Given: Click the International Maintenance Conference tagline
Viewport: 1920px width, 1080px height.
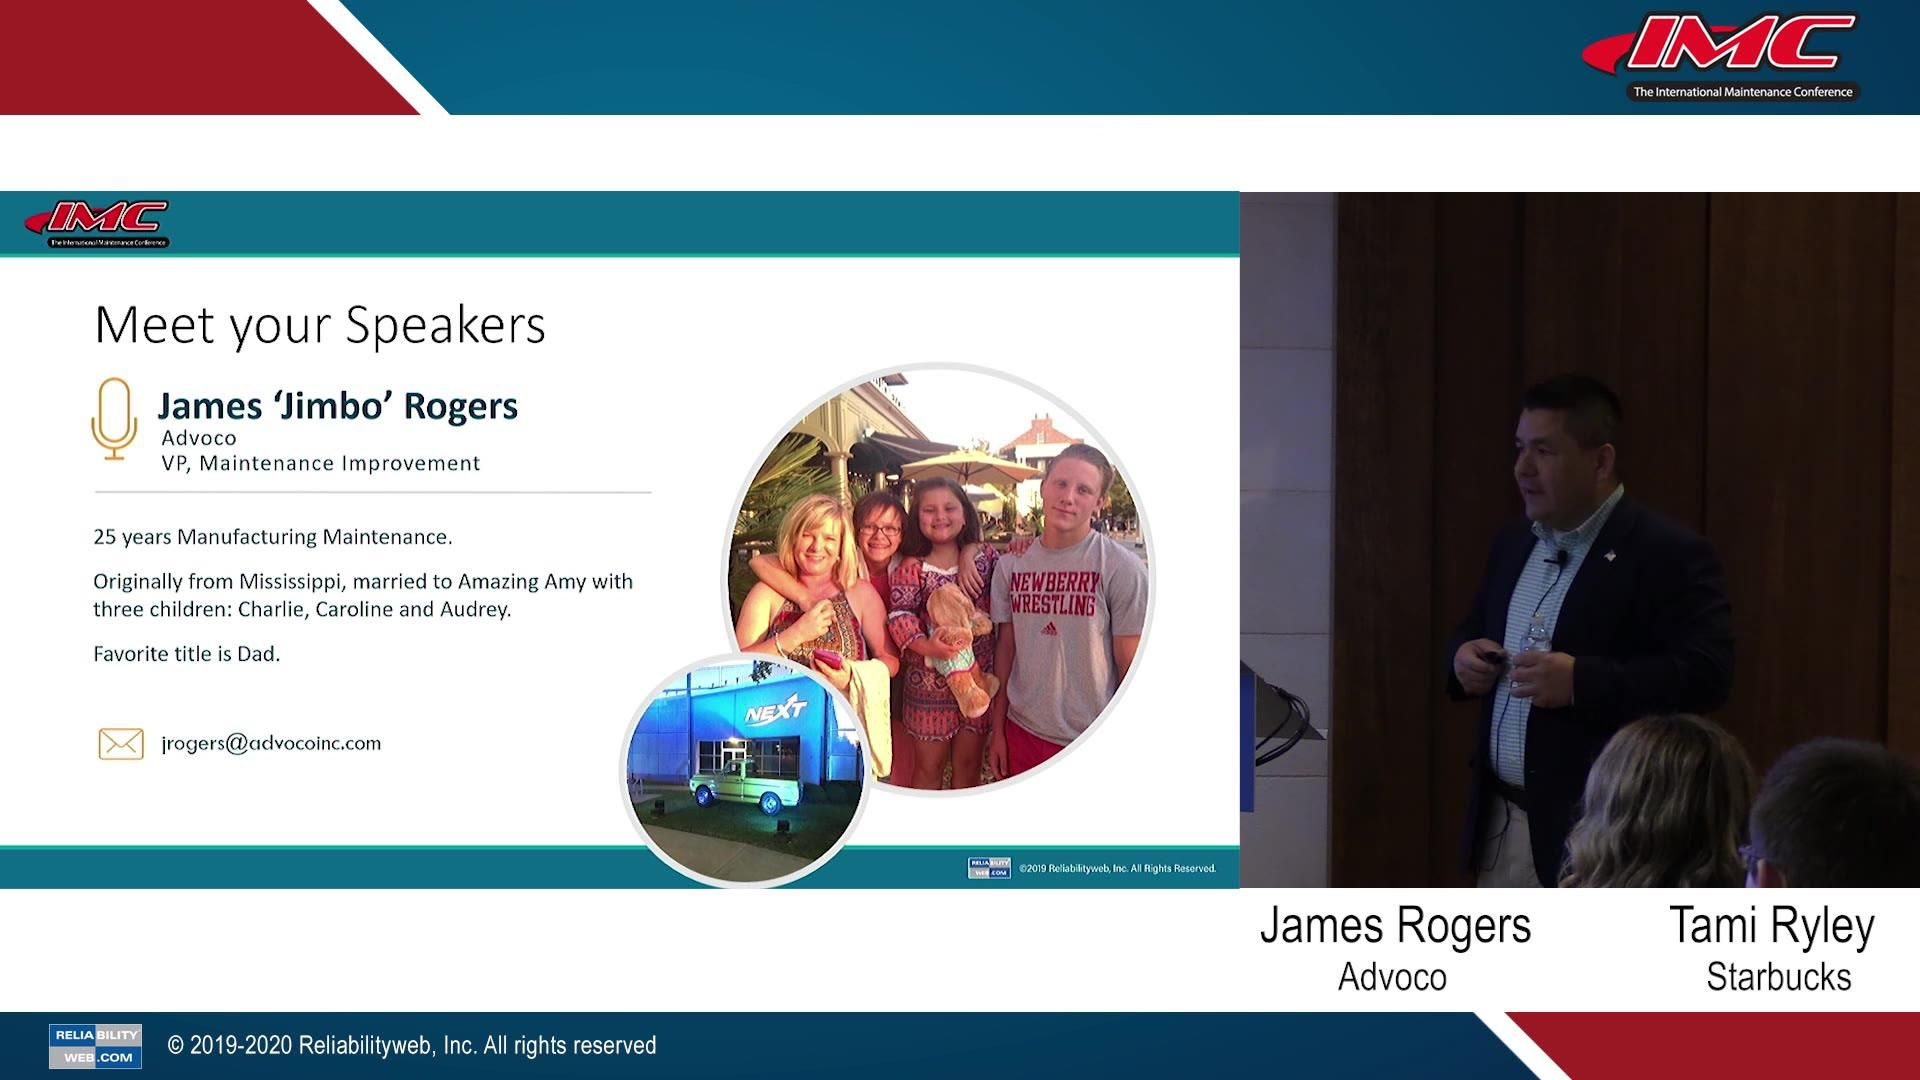Looking at the screenshot, I should [1742, 92].
